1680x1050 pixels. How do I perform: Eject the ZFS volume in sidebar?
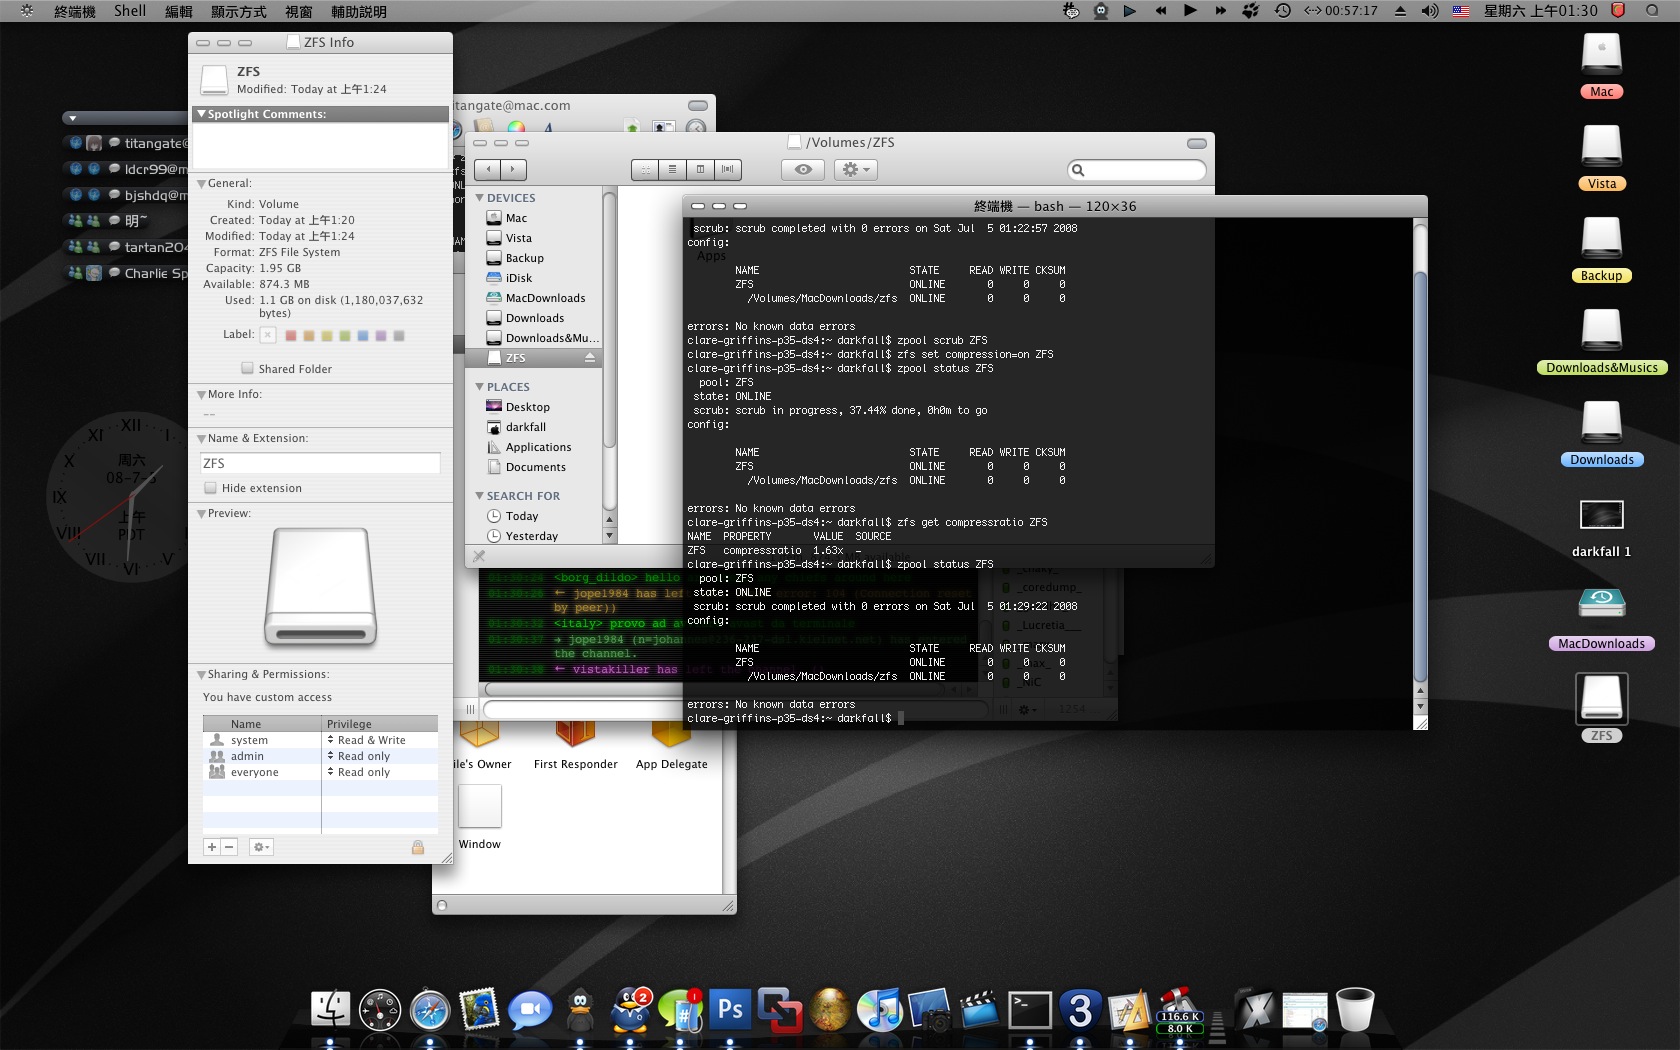[590, 358]
